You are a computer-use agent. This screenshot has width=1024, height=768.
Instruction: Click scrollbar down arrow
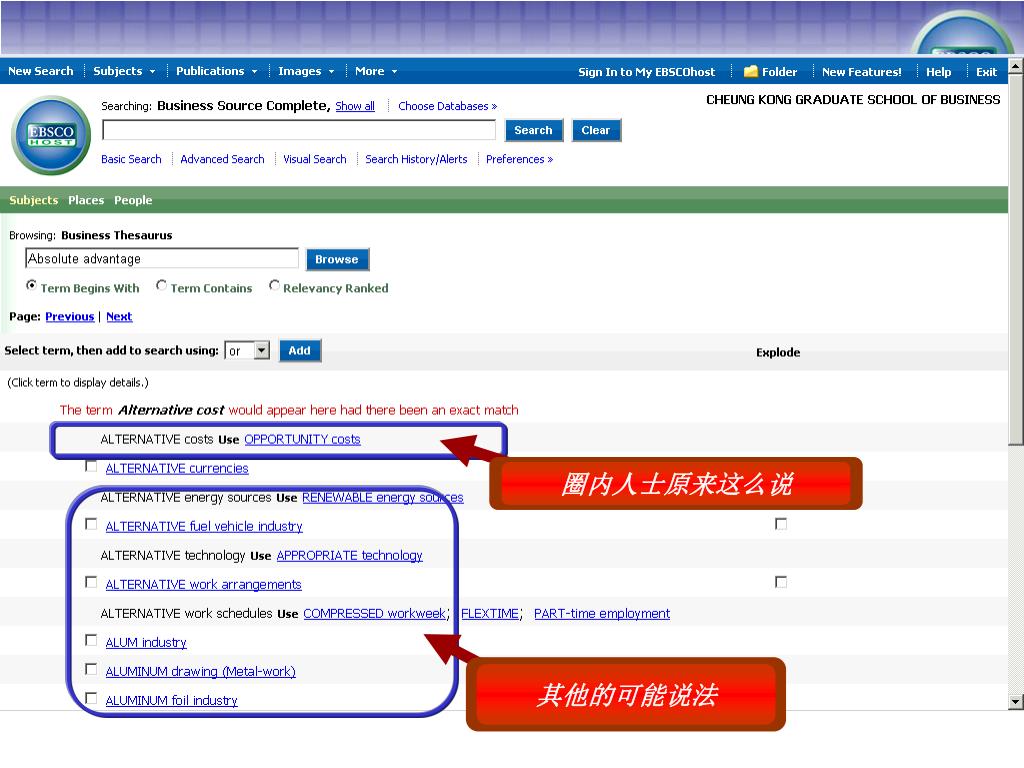(x=1016, y=702)
